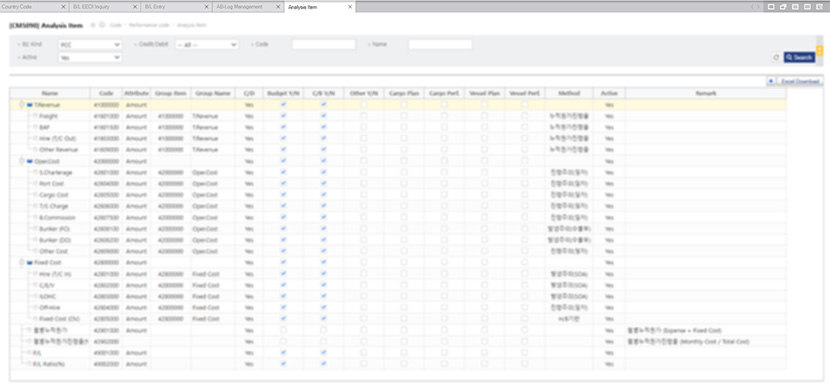Close the Analysis Item tab
This screenshot has width=830, height=388.
[x=349, y=7]
